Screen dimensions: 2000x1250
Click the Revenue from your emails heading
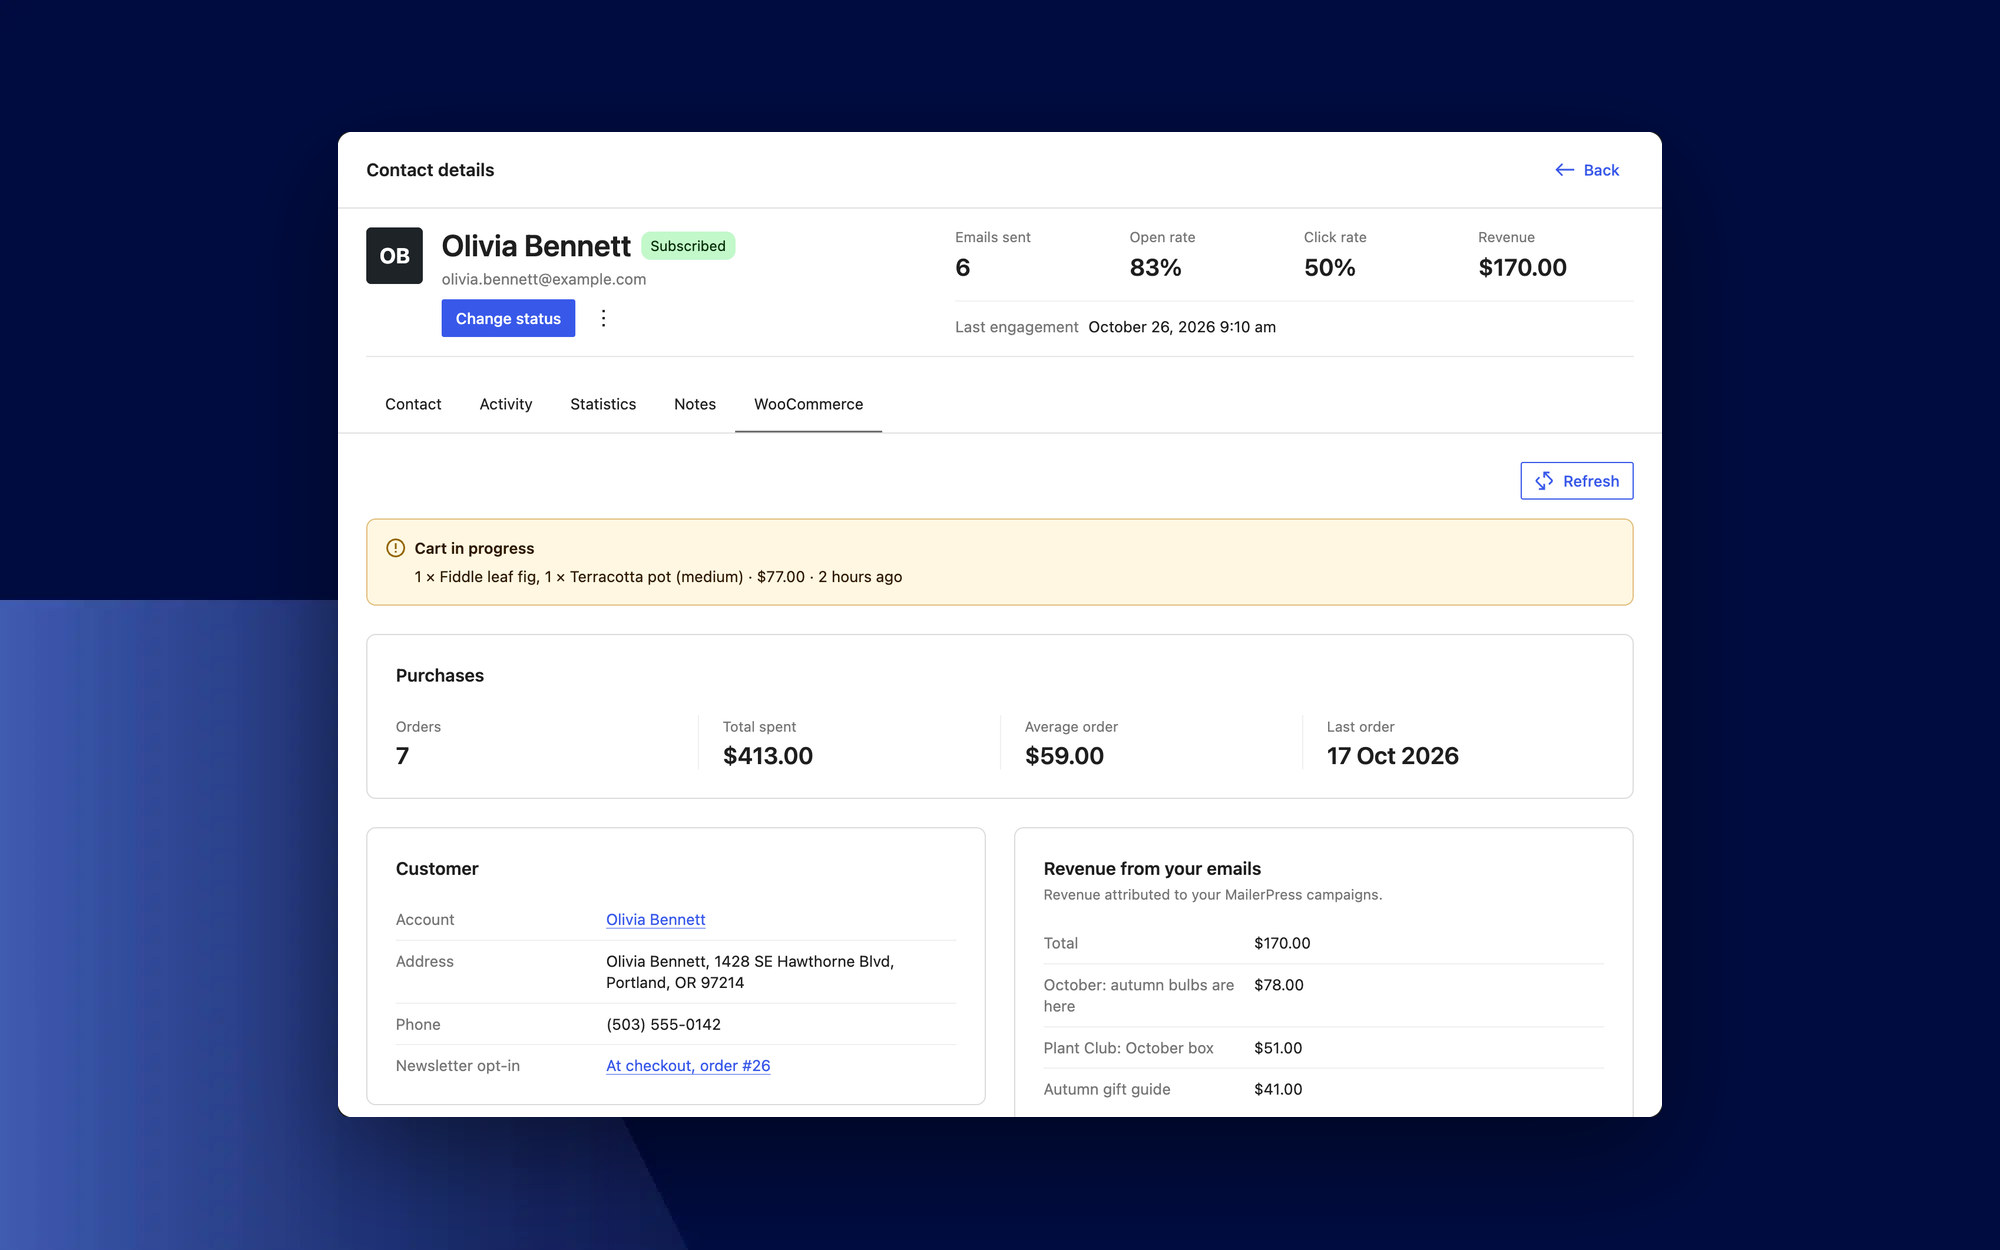(x=1152, y=869)
